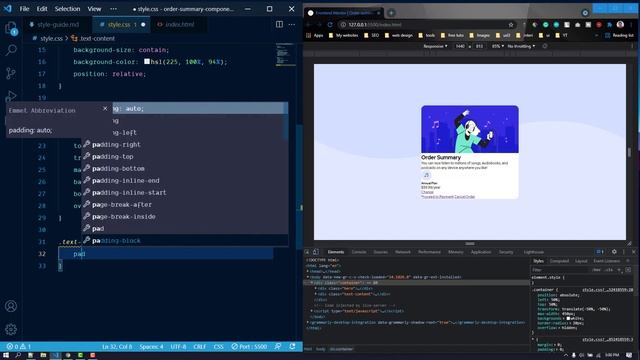Click Port : 5500 Live Server status
The image size is (640, 360).
(249, 347)
